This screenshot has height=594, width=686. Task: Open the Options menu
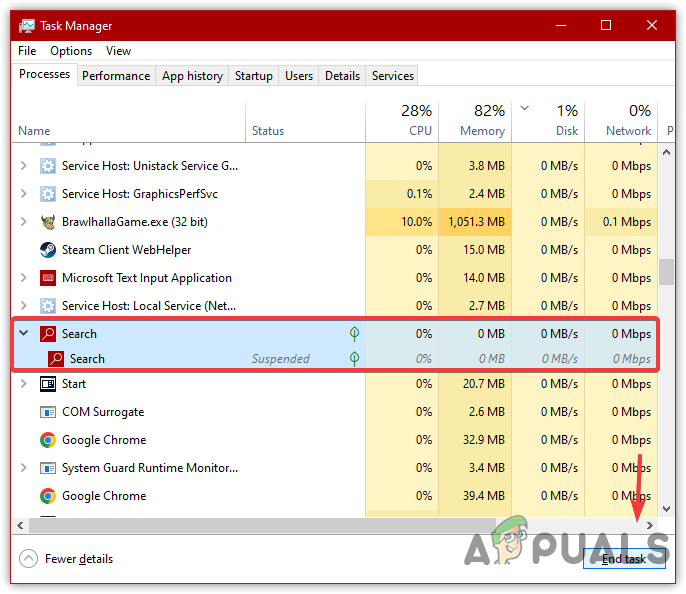[x=71, y=51]
